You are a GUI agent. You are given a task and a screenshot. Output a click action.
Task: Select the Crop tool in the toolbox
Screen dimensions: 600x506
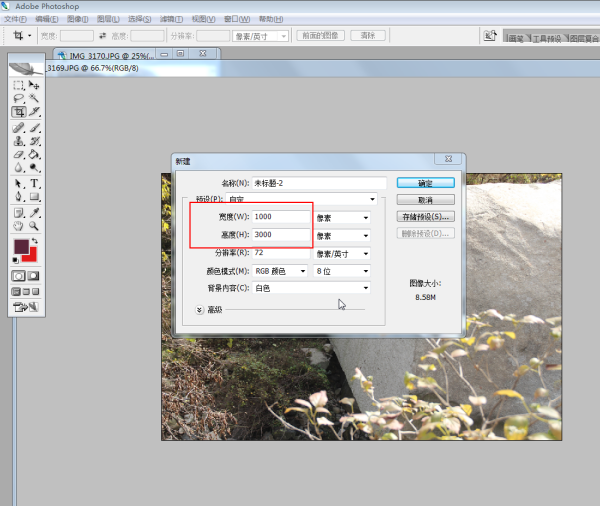point(19,112)
